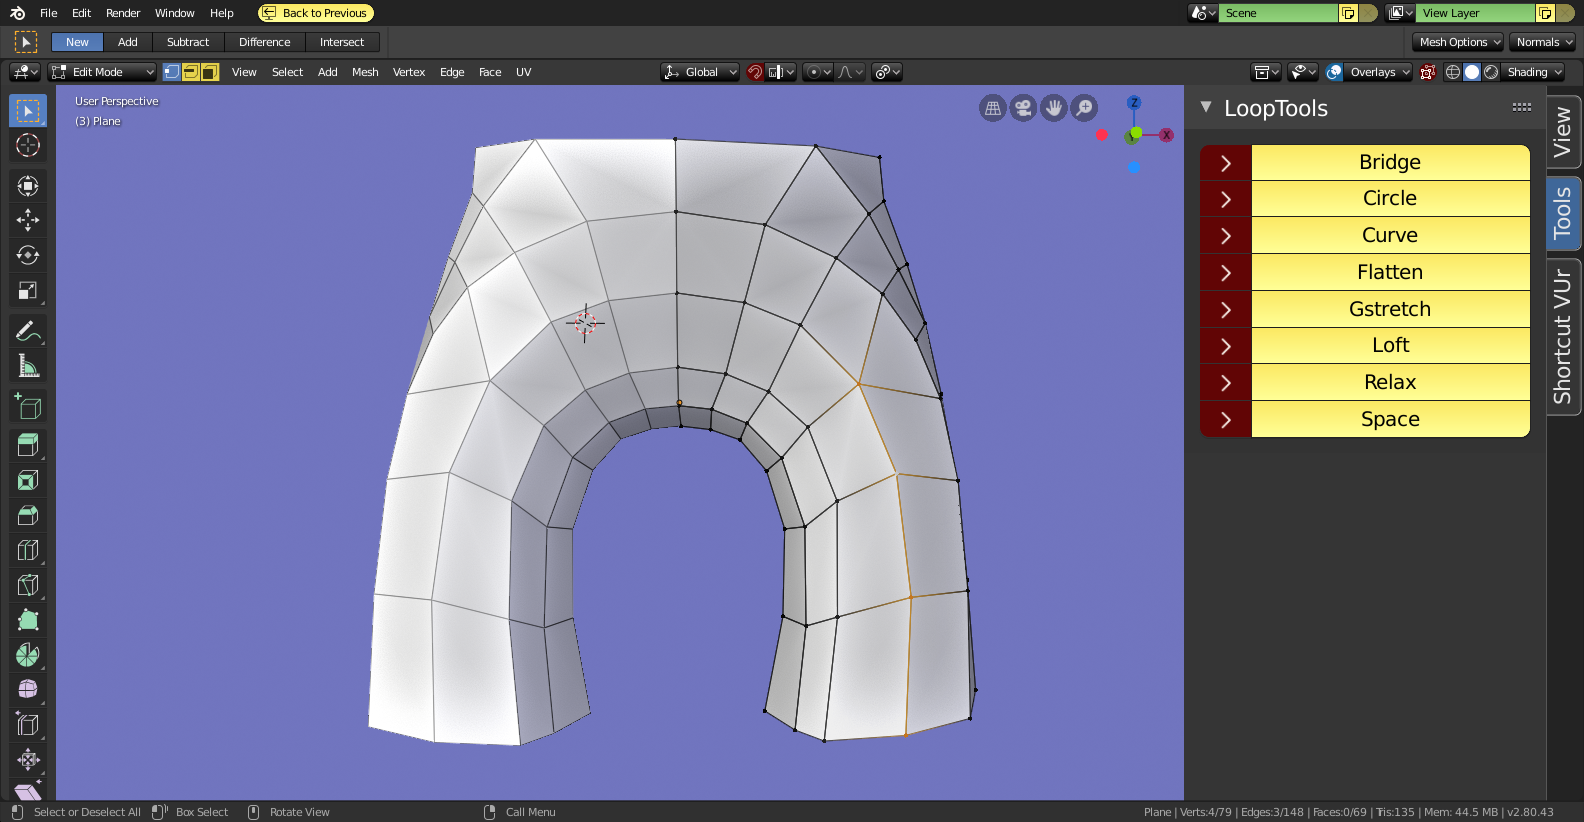Toggle face select mode

pos(210,72)
